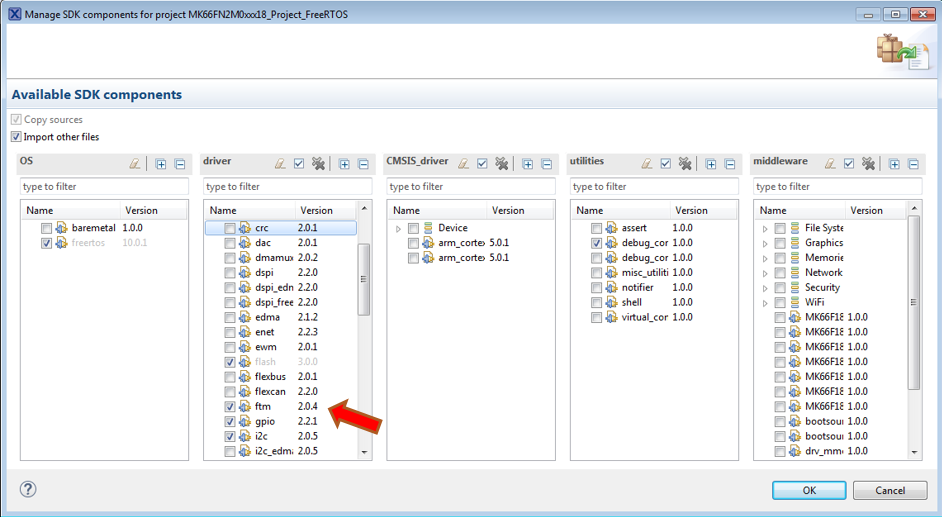Viewport: 942px width, 517px height.
Task: Check all middleware components icon
Action: point(849,163)
